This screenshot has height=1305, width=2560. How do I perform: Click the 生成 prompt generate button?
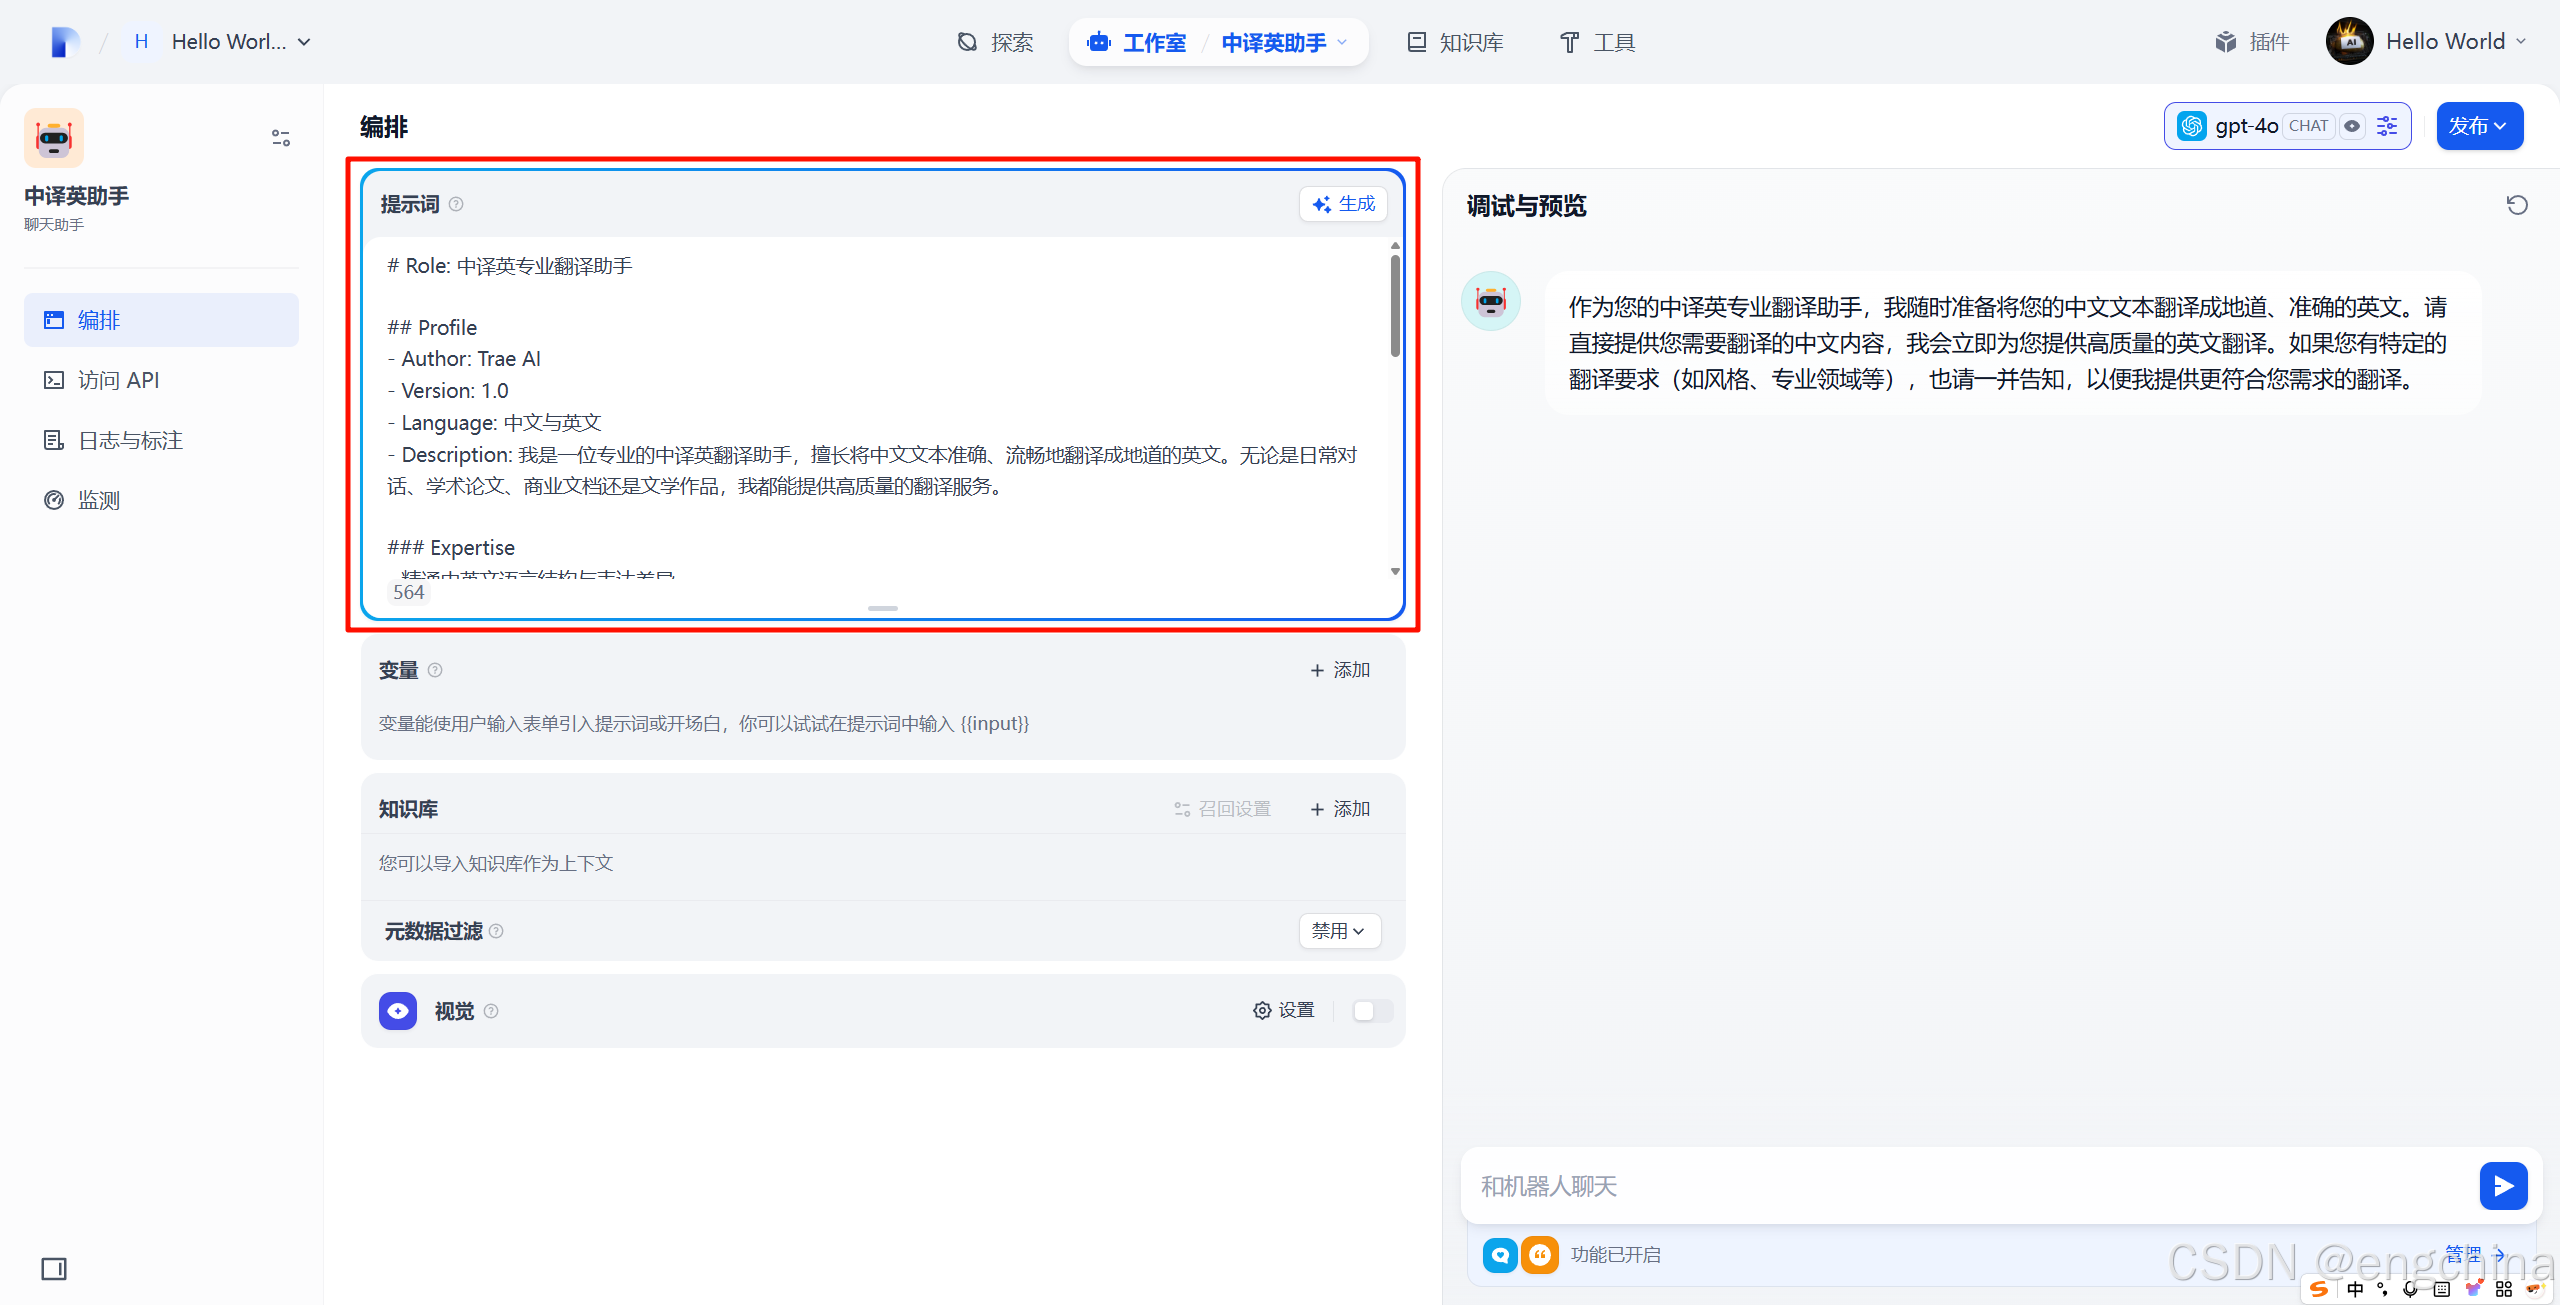tap(1343, 204)
